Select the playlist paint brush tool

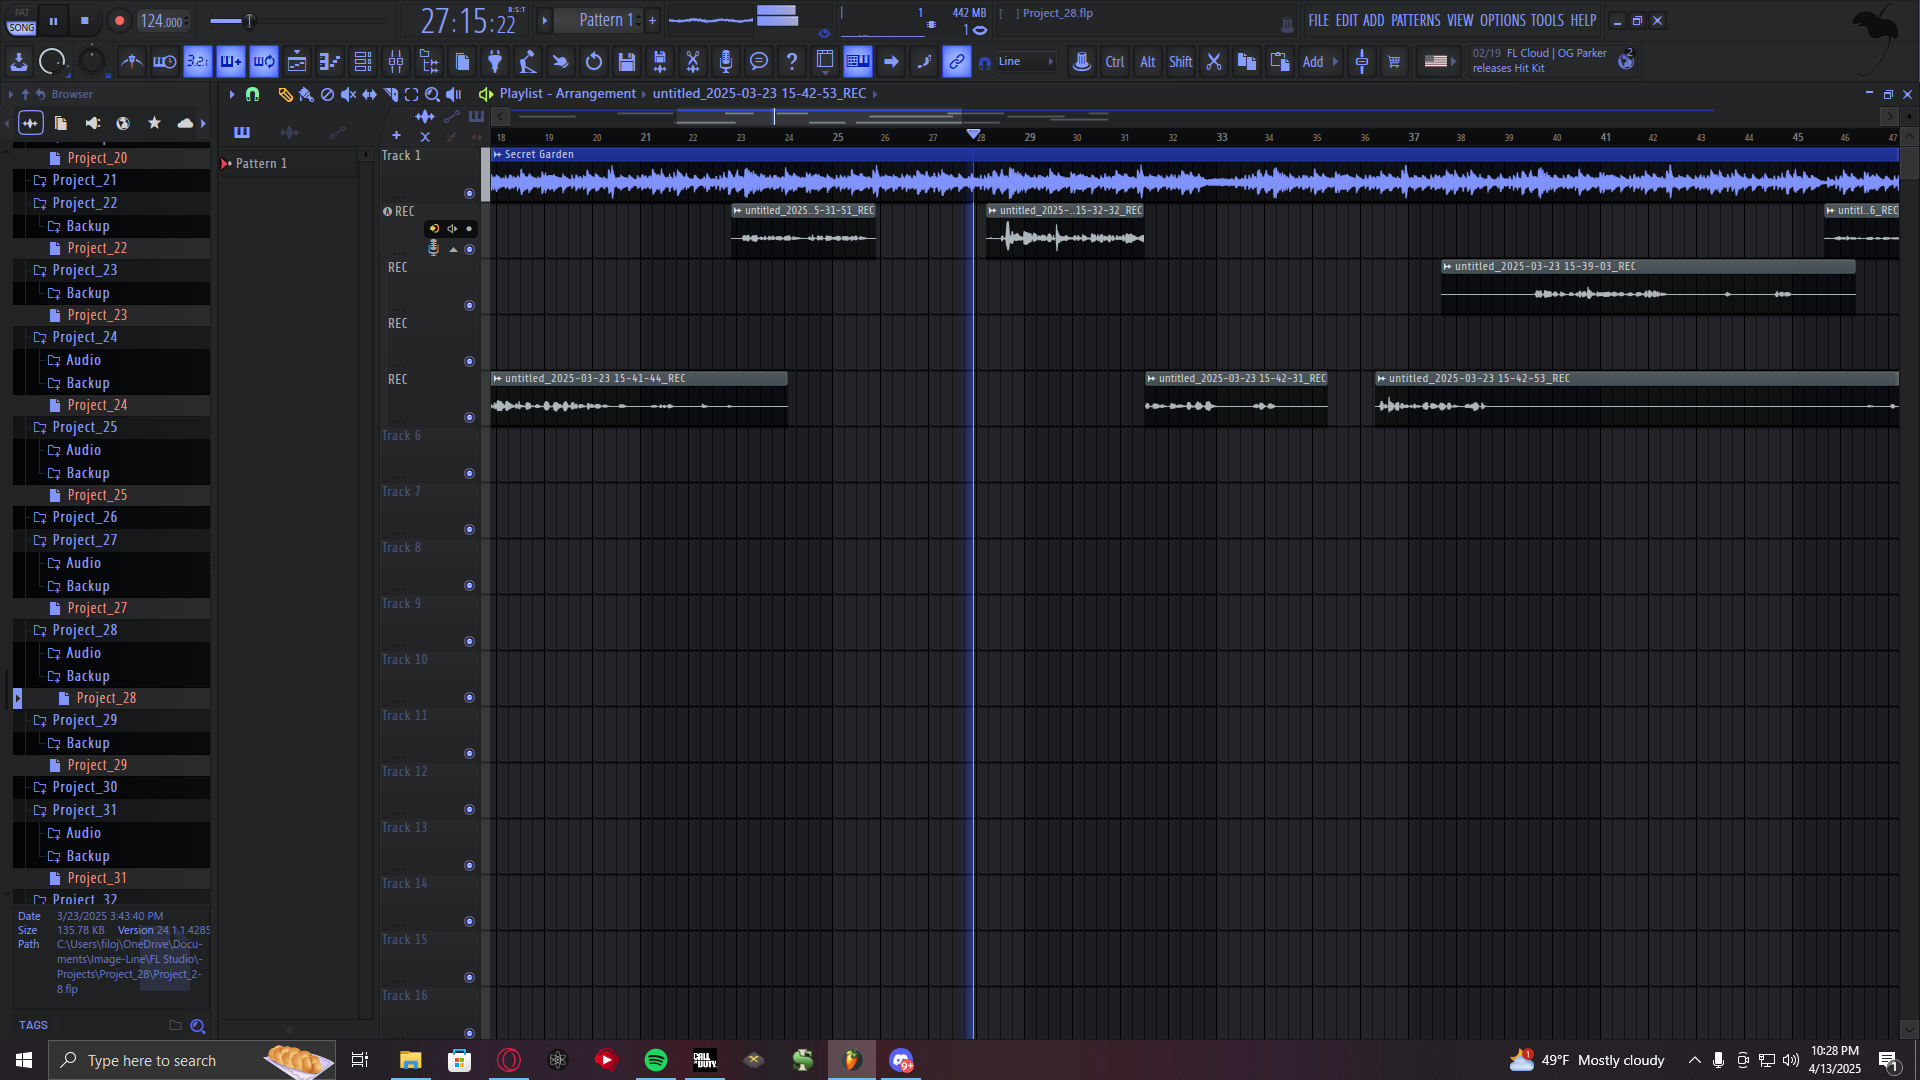(x=306, y=94)
